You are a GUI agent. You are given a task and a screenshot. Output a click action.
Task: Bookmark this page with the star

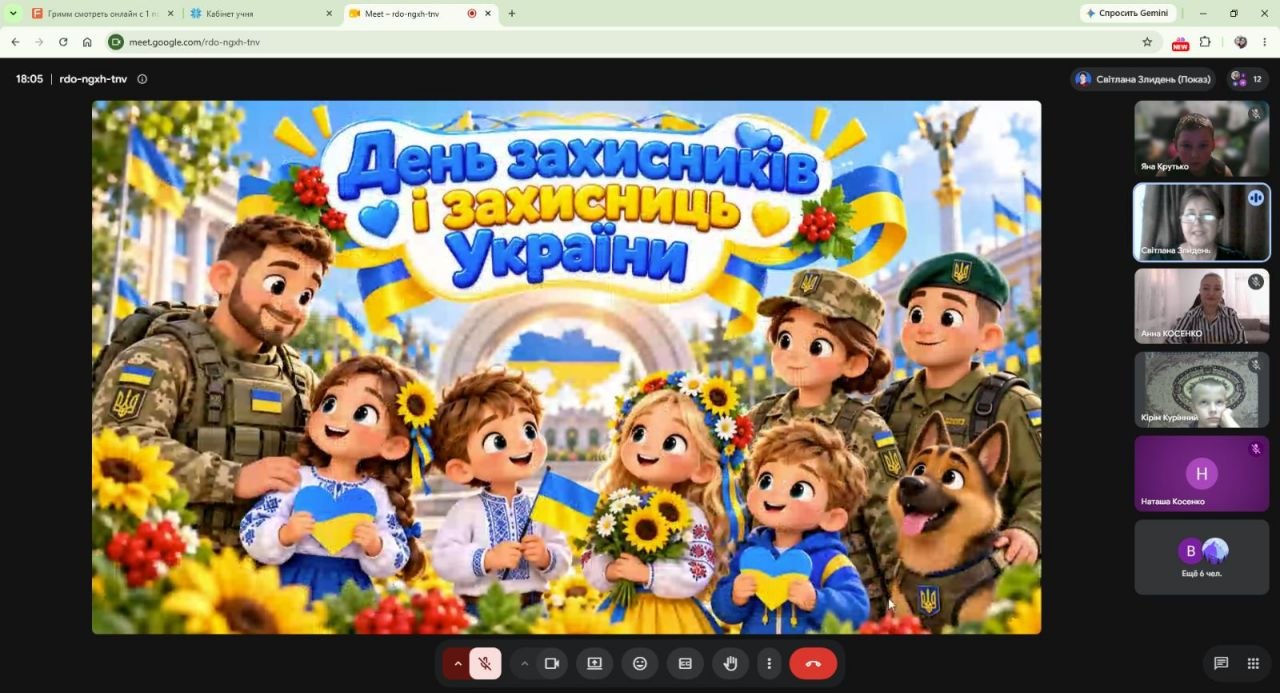pos(1147,42)
